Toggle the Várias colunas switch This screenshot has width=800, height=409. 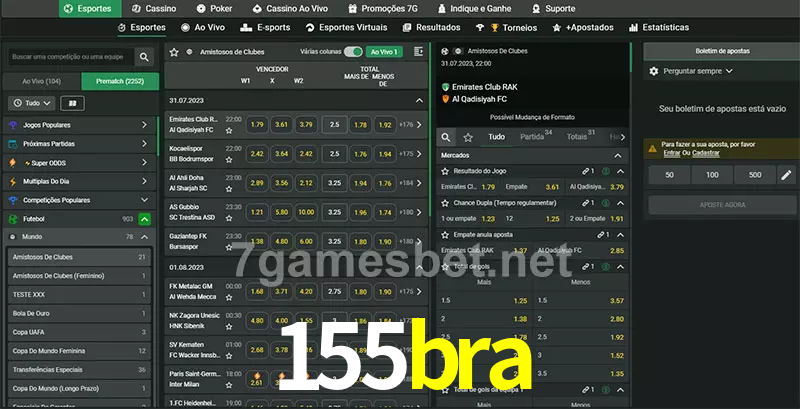tap(353, 52)
